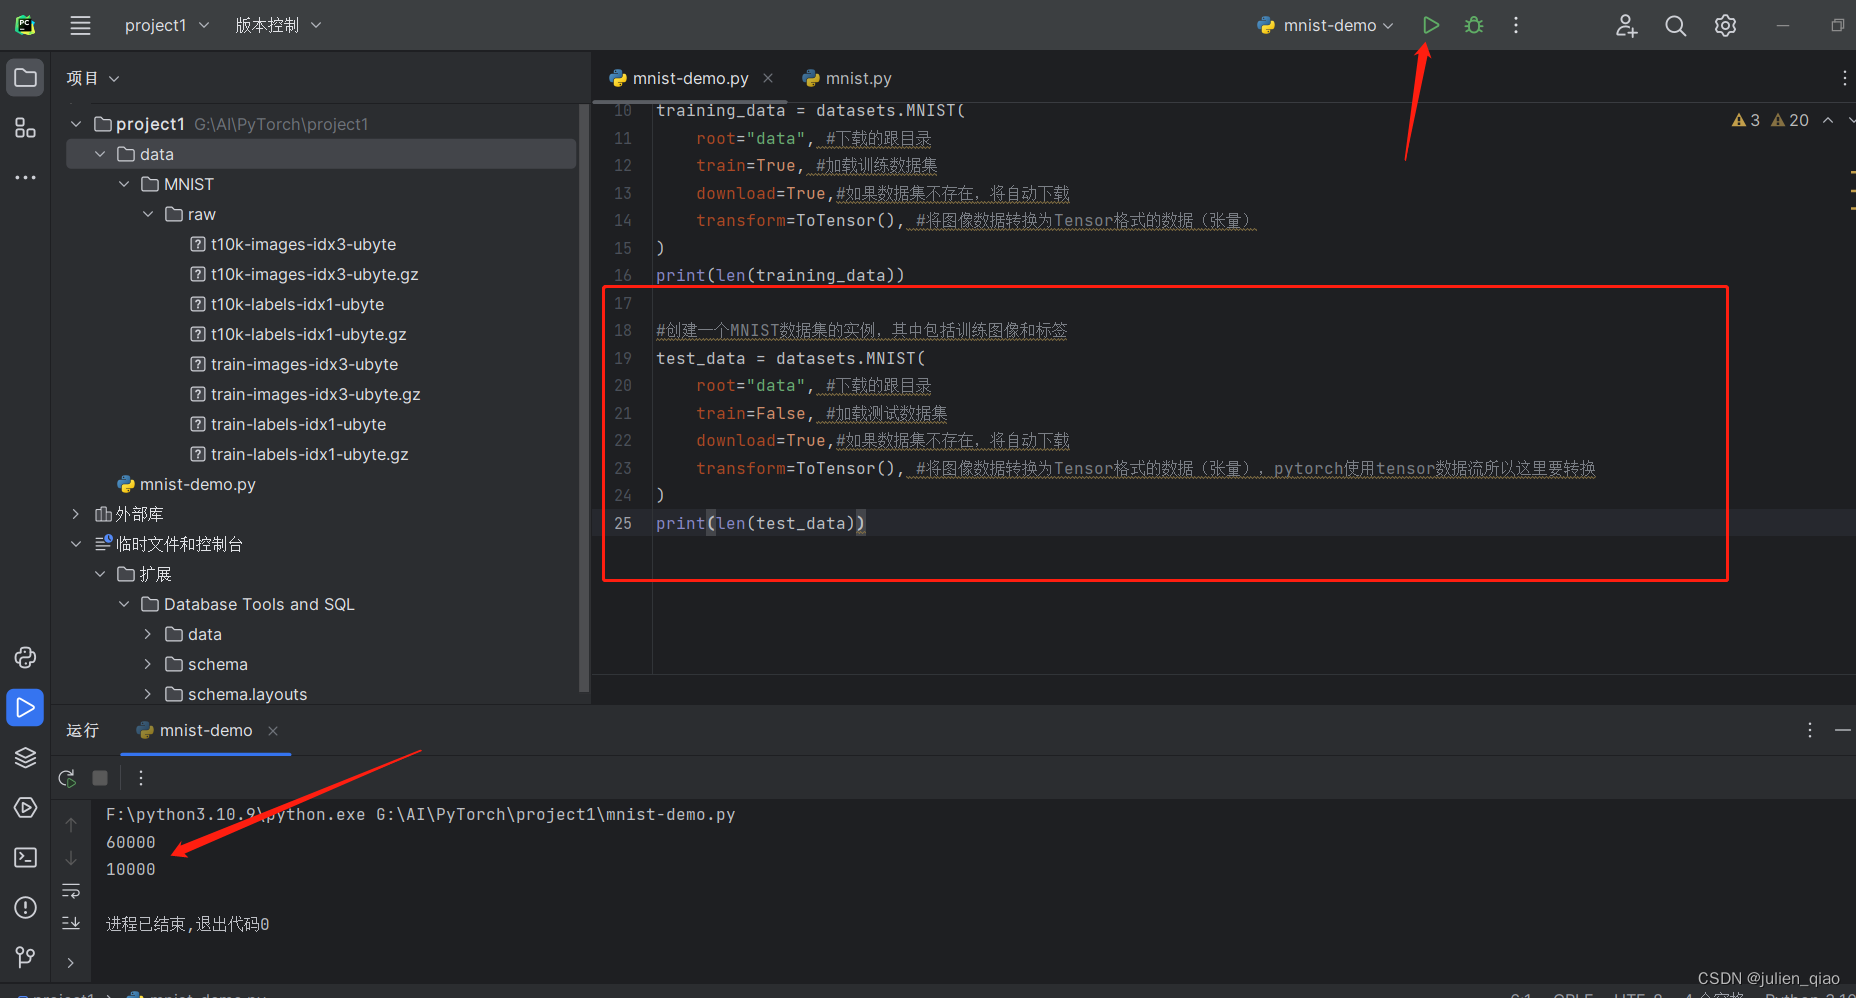Expand the console left toolbar chevron
The image size is (1856, 998).
click(70, 963)
